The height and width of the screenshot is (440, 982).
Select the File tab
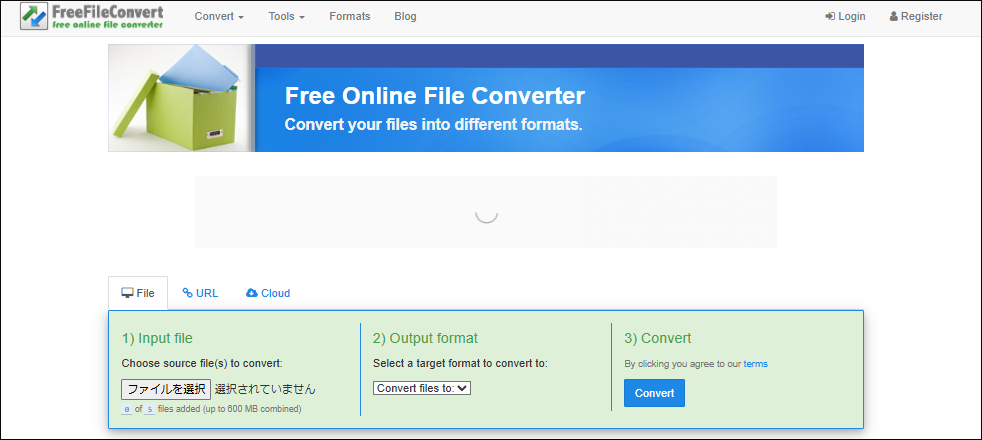click(x=138, y=293)
